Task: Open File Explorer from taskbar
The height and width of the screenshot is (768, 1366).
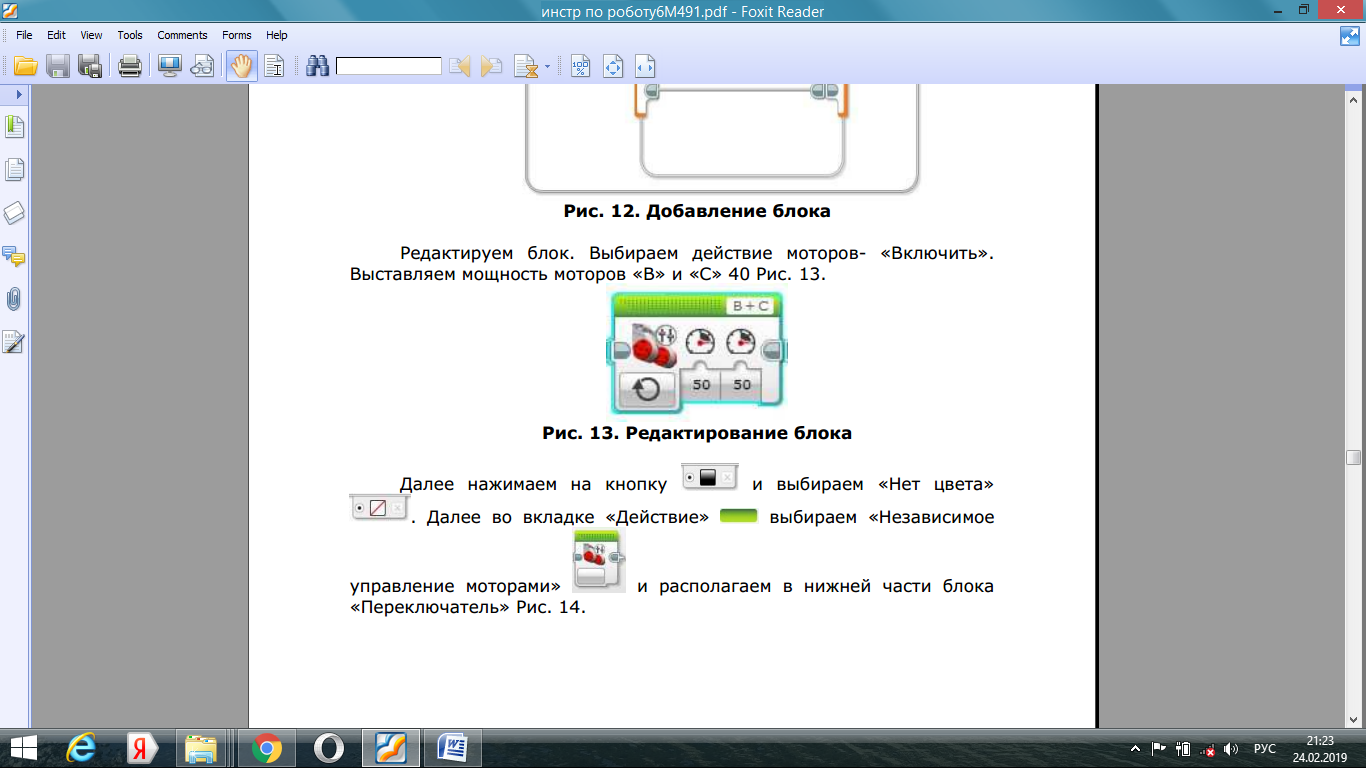Action: coord(203,748)
